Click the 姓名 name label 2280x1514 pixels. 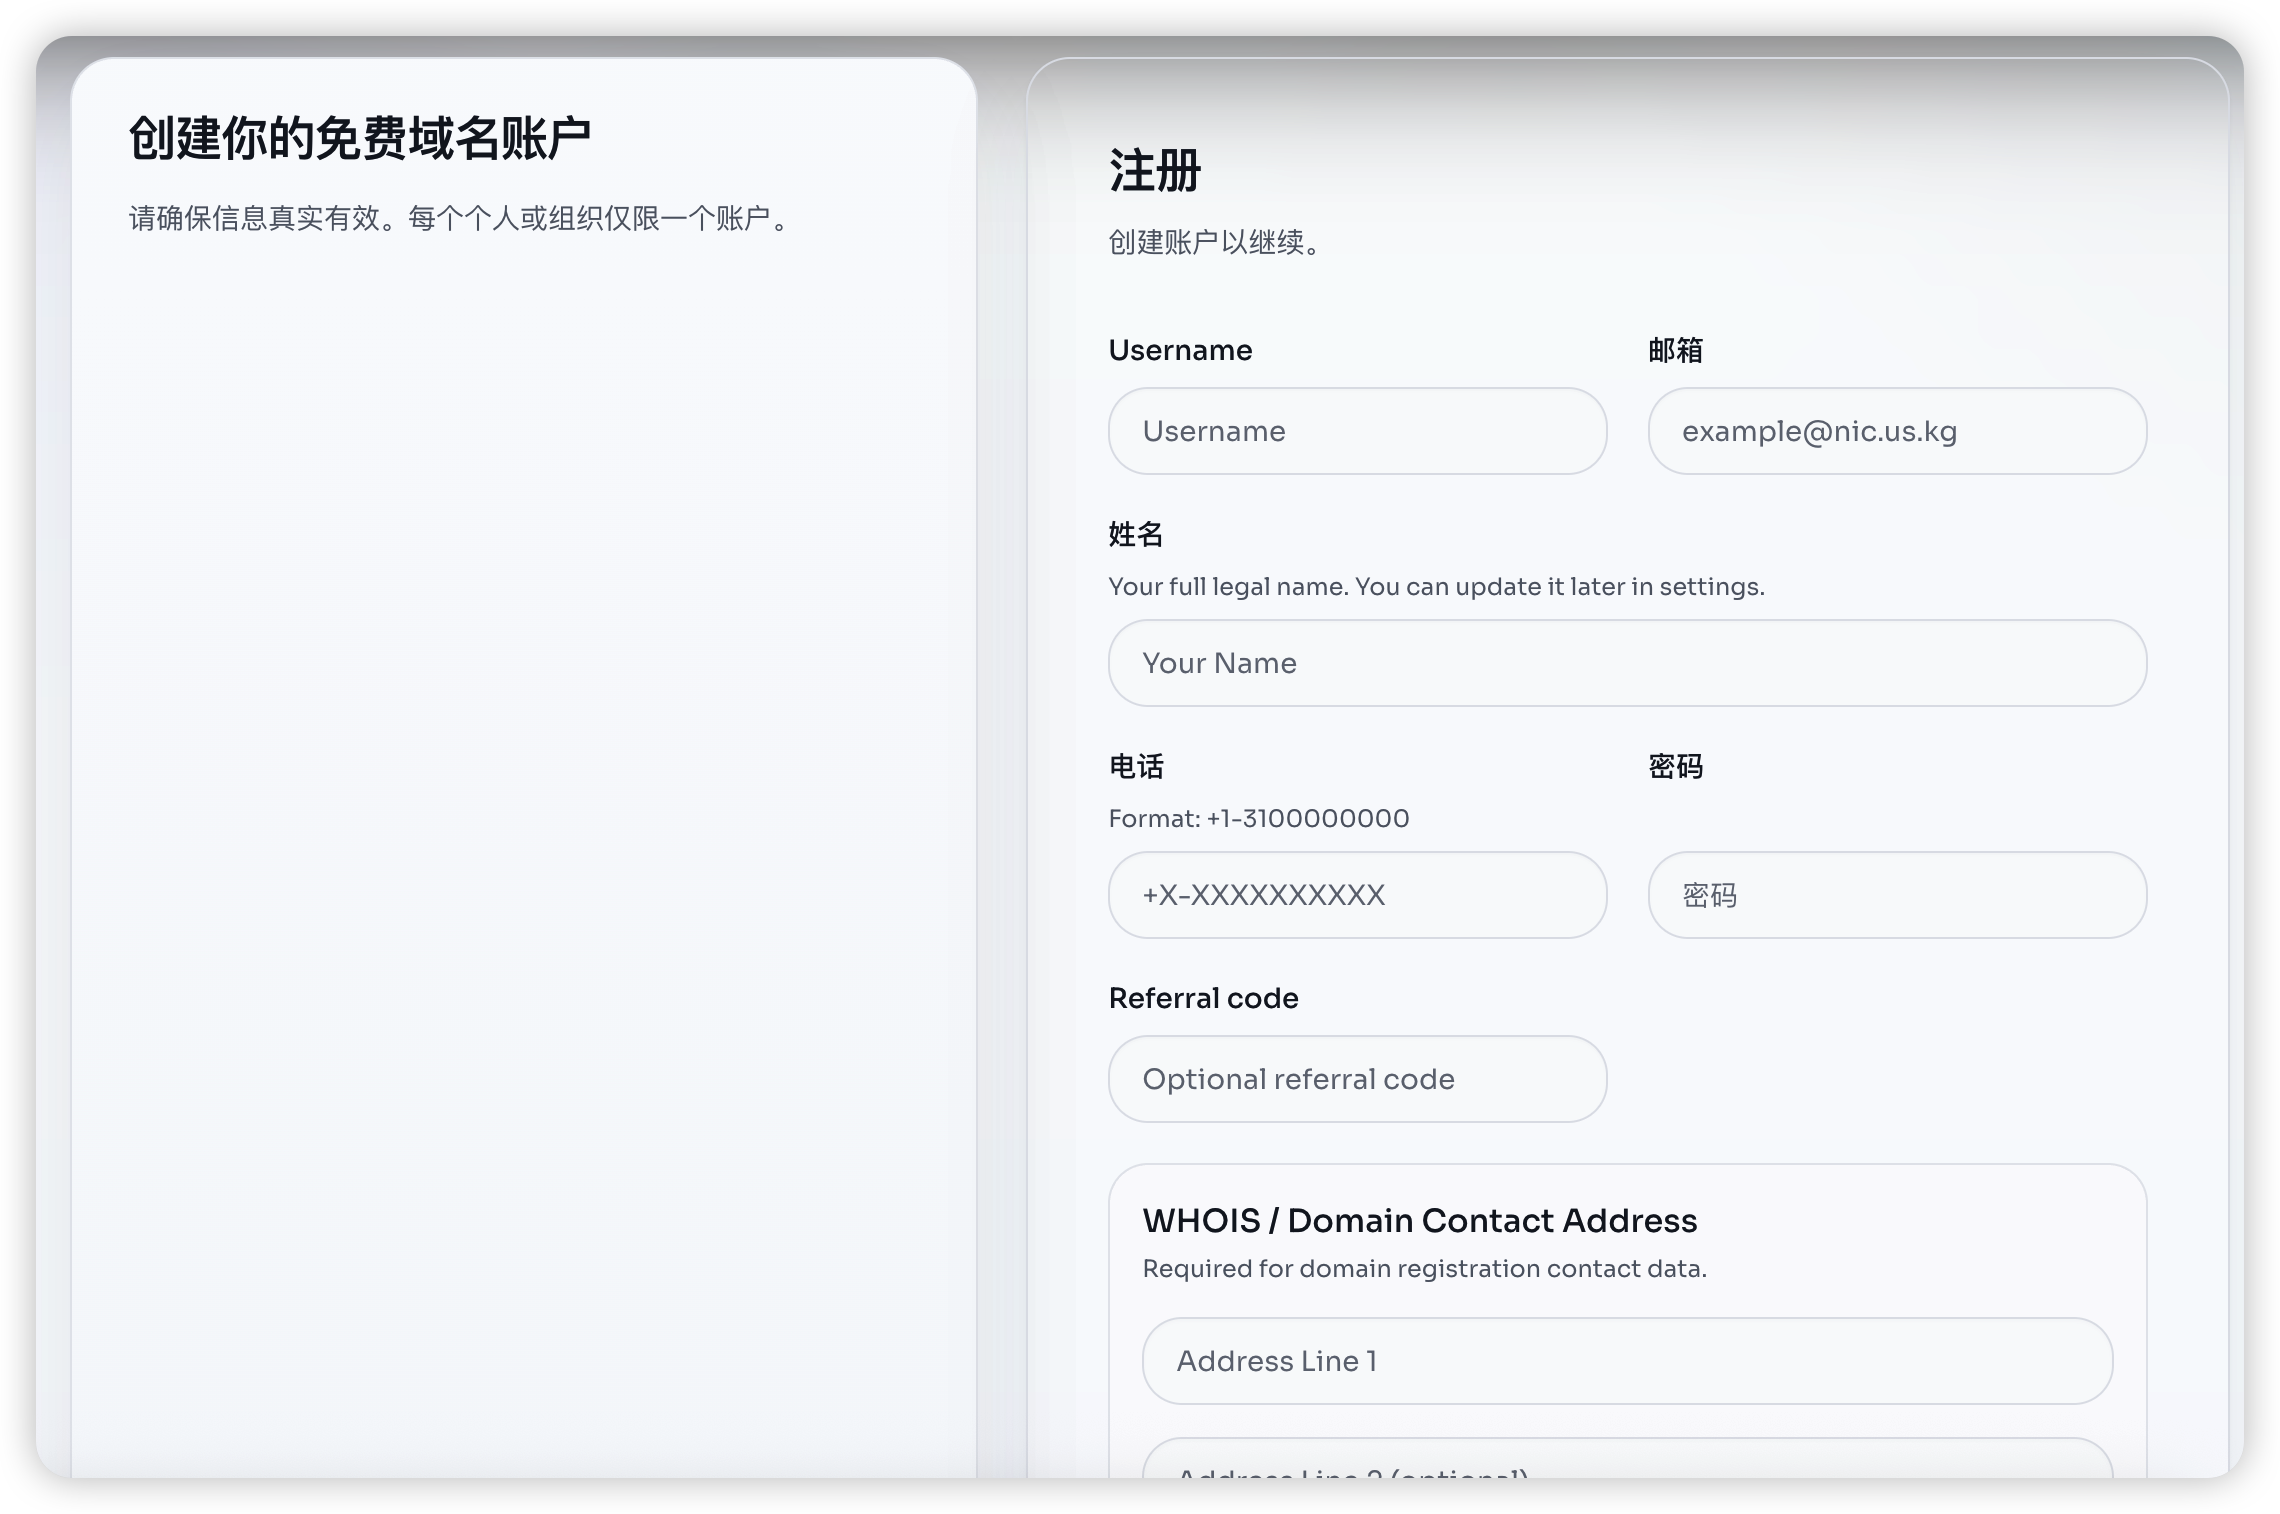[x=1136, y=534]
